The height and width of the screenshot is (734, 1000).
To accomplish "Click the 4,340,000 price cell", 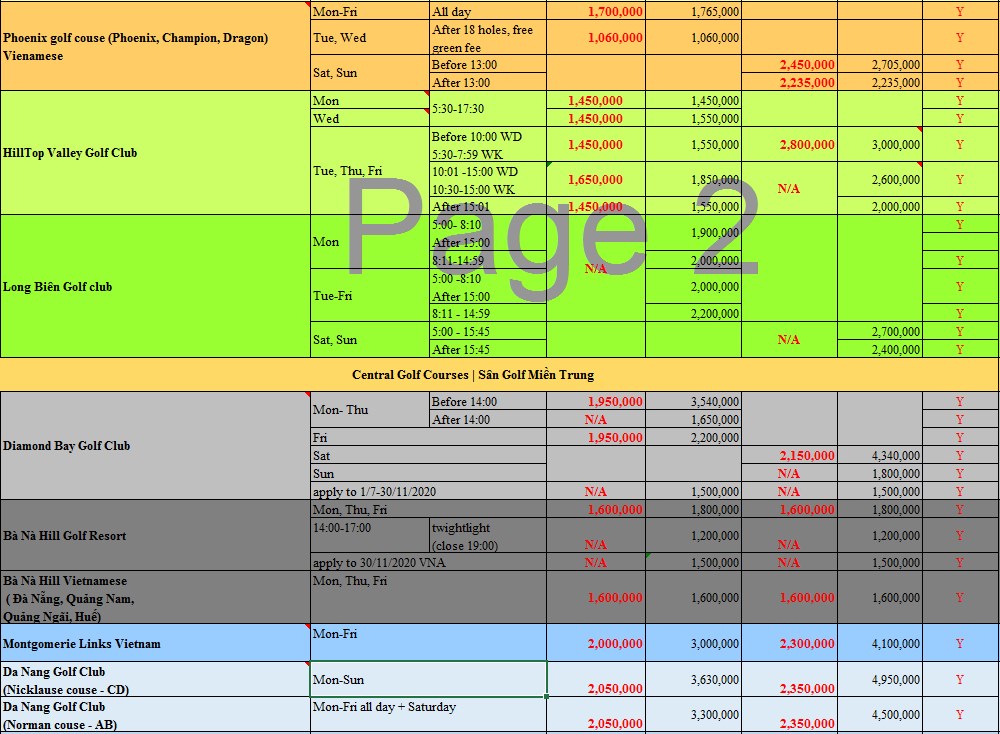I will (x=880, y=455).
